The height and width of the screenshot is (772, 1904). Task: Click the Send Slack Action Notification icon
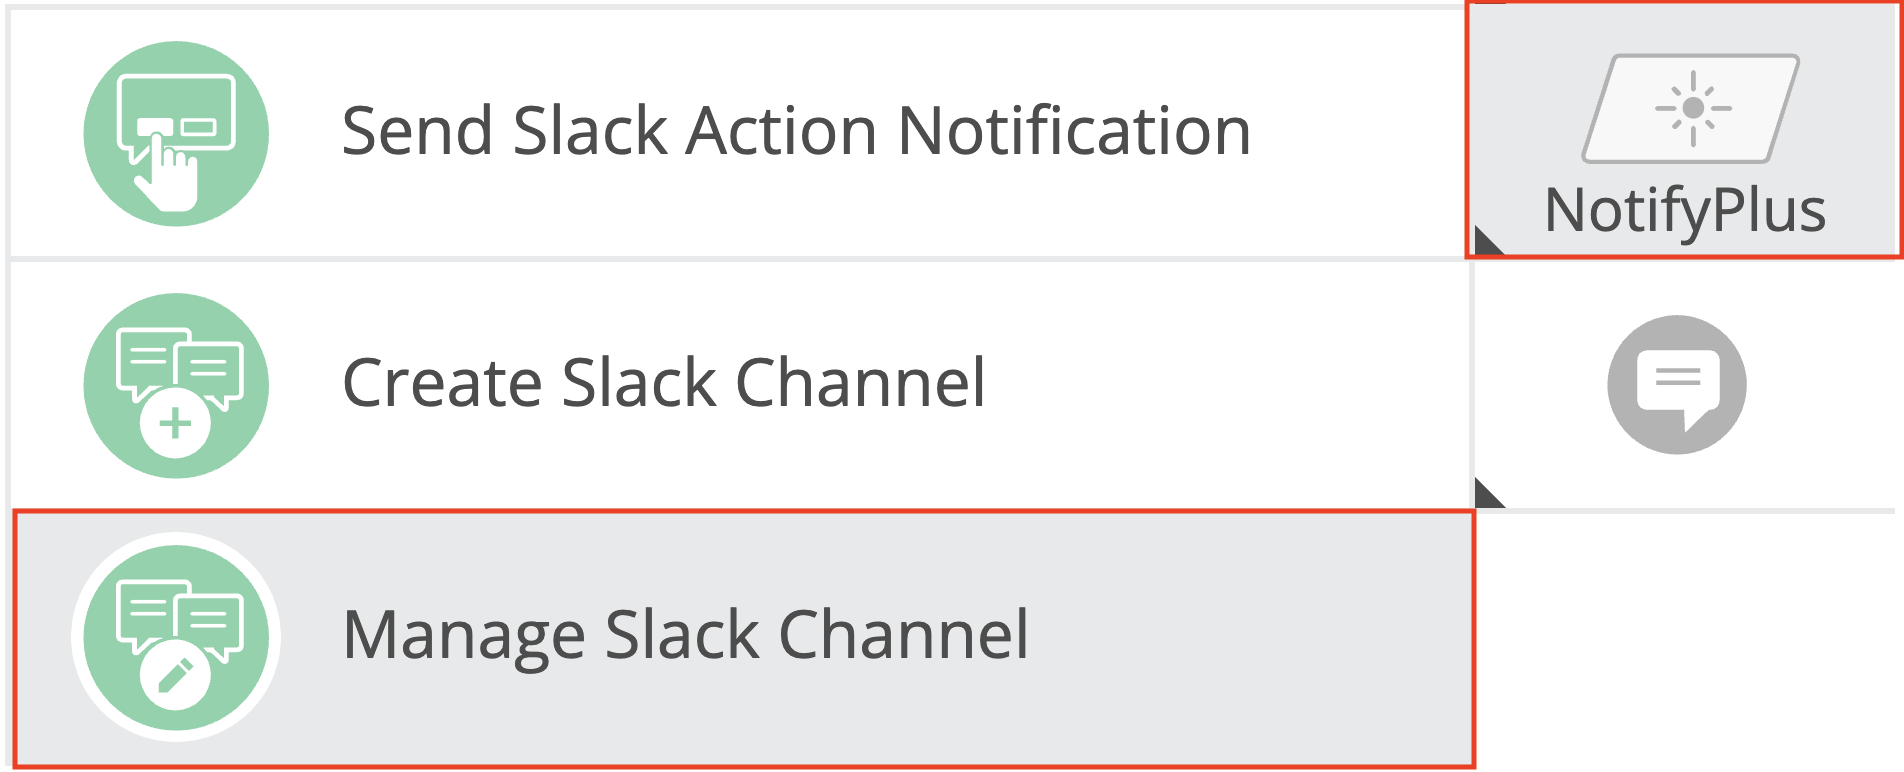point(176,133)
